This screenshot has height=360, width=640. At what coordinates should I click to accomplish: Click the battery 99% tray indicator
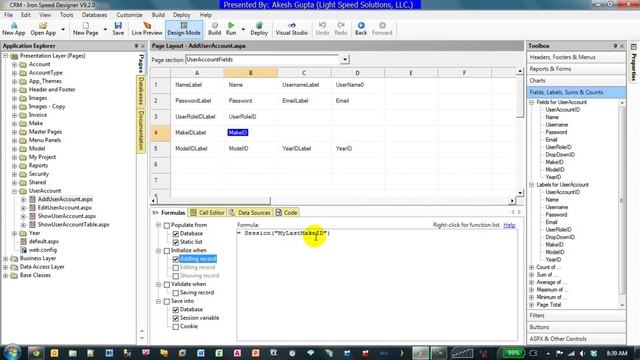pyautogui.click(x=513, y=353)
